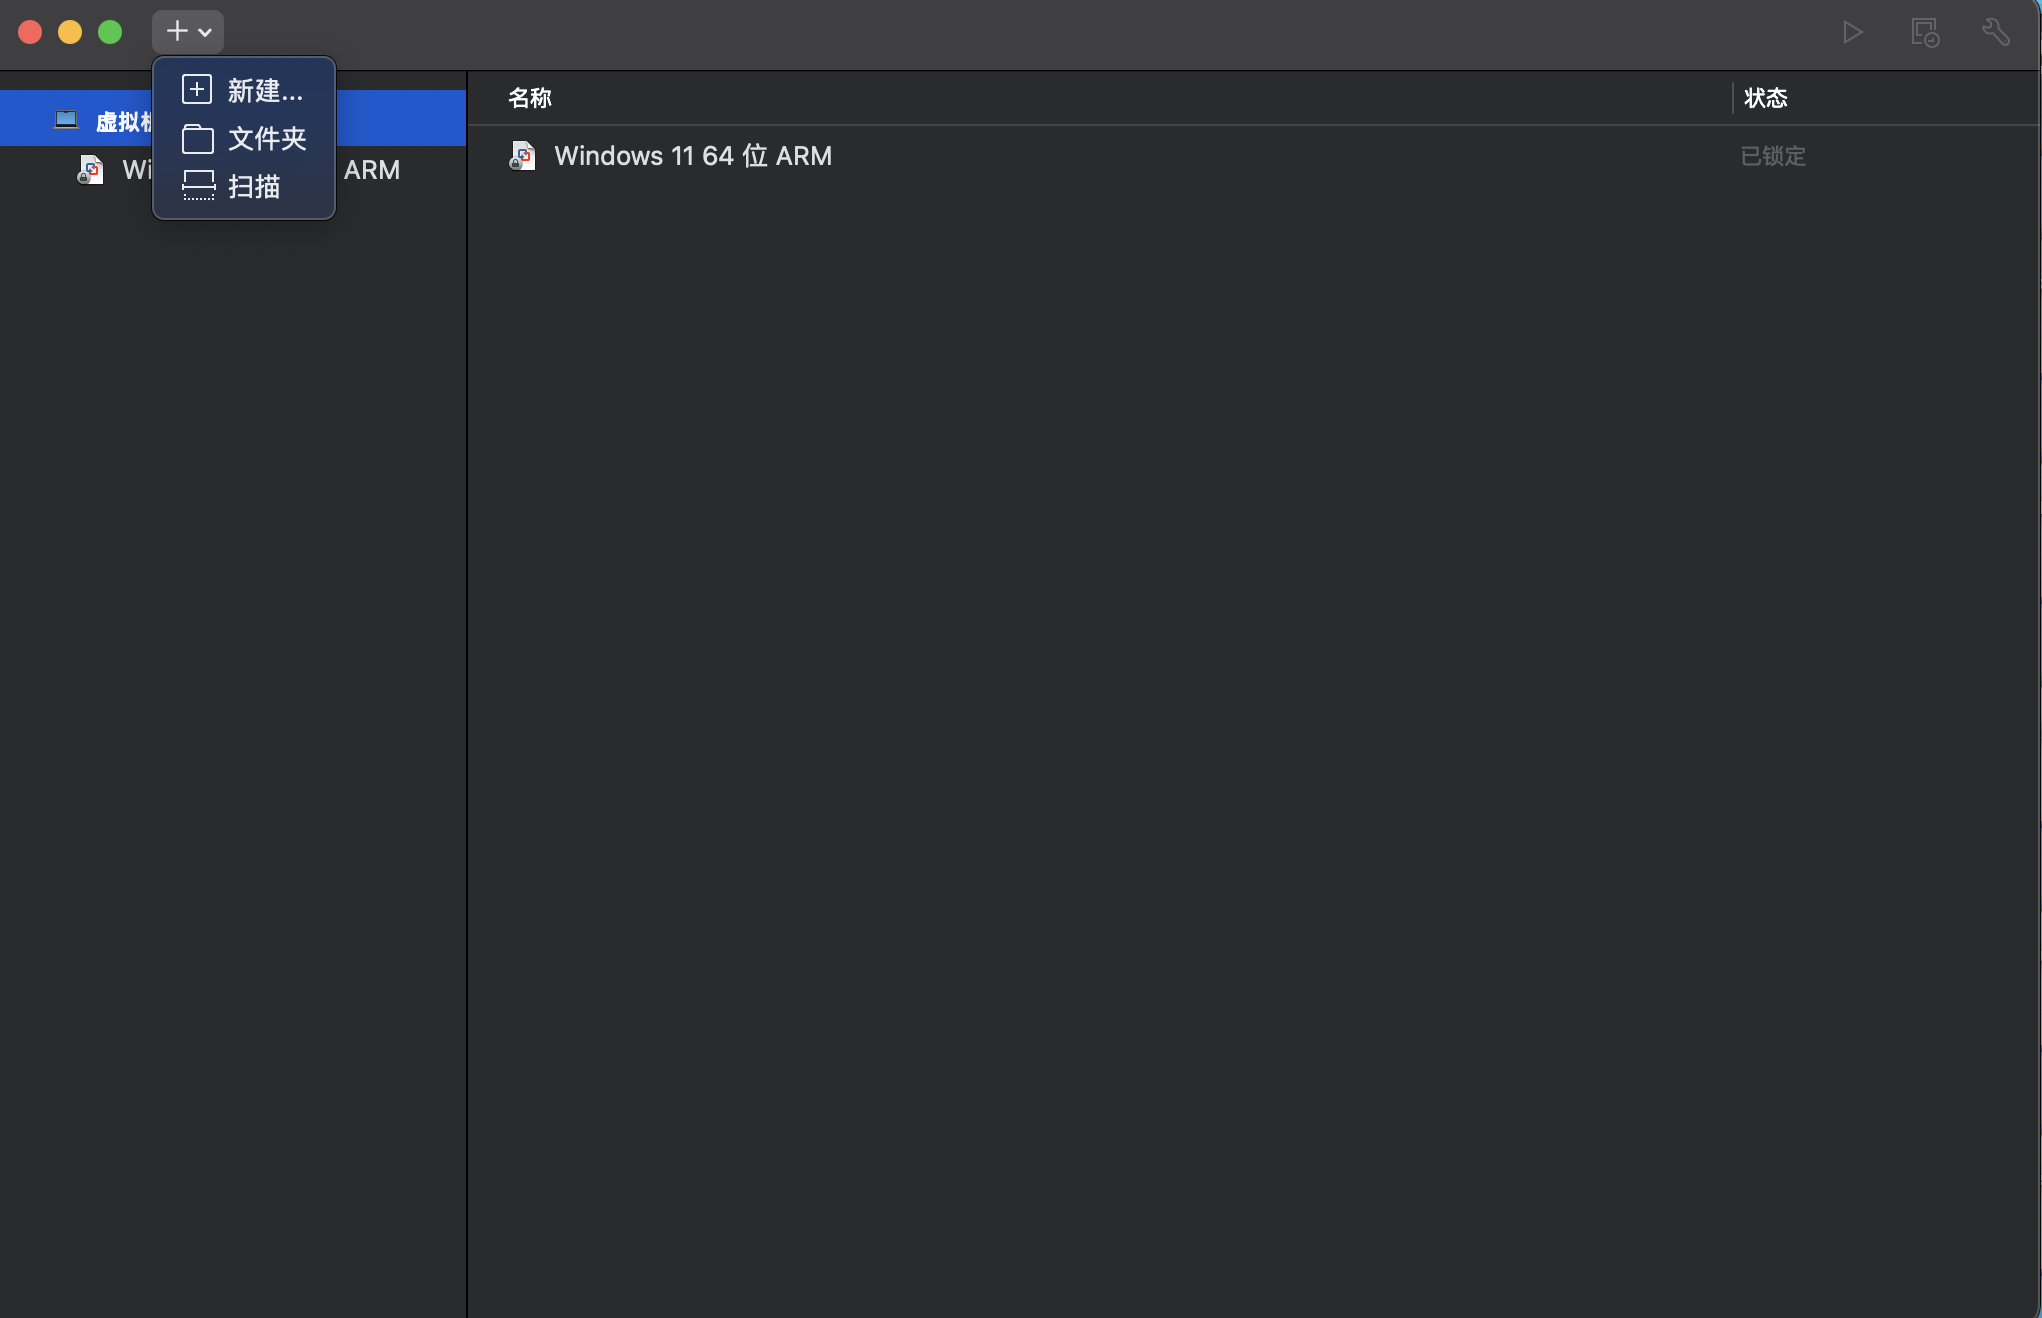Click the laptop icon beside 虚拟机
Image resolution: width=2042 pixels, height=1318 pixels.
click(x=66, y=120)
